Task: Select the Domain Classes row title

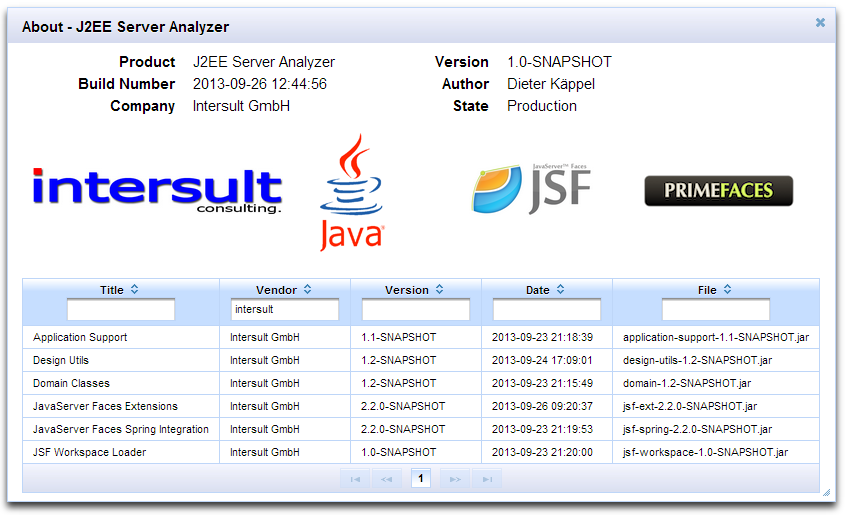Action: pyautogui.click(x=71, y=383)
